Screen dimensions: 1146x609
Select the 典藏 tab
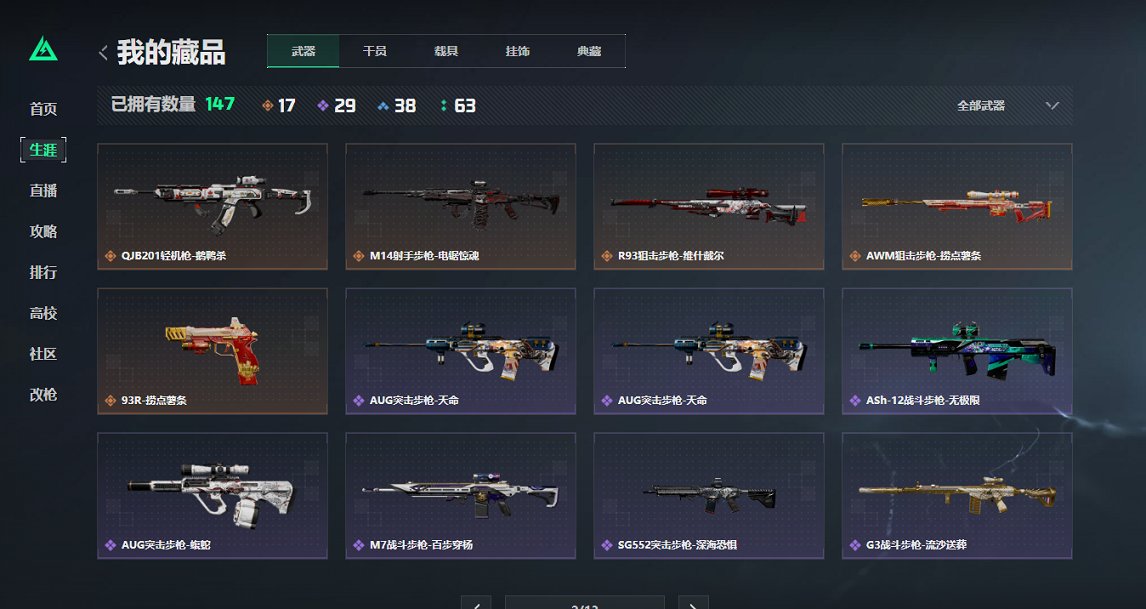[589, 51]
